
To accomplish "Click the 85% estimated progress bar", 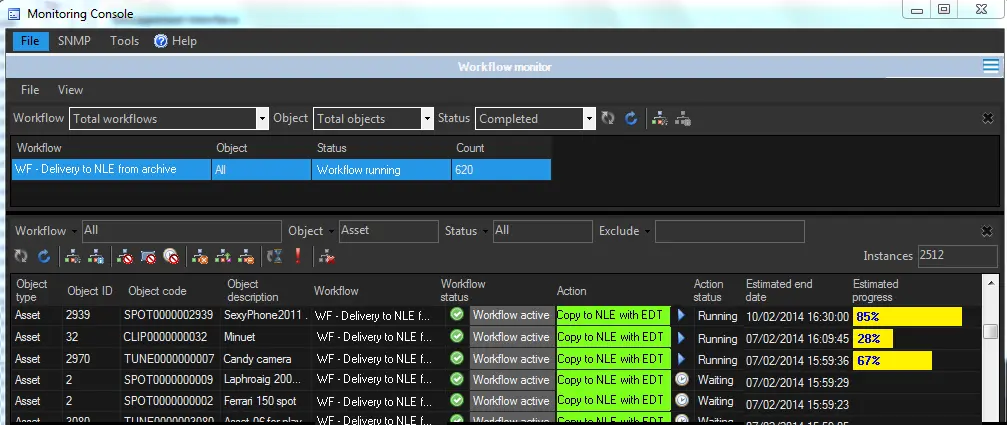I will click(907, 316).
